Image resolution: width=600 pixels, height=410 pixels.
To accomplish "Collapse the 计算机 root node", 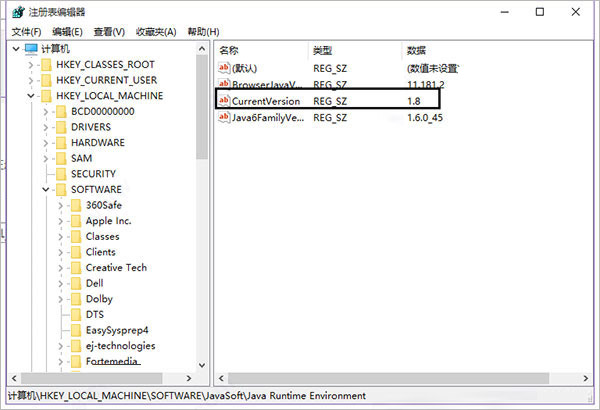I will coord(16,49).
